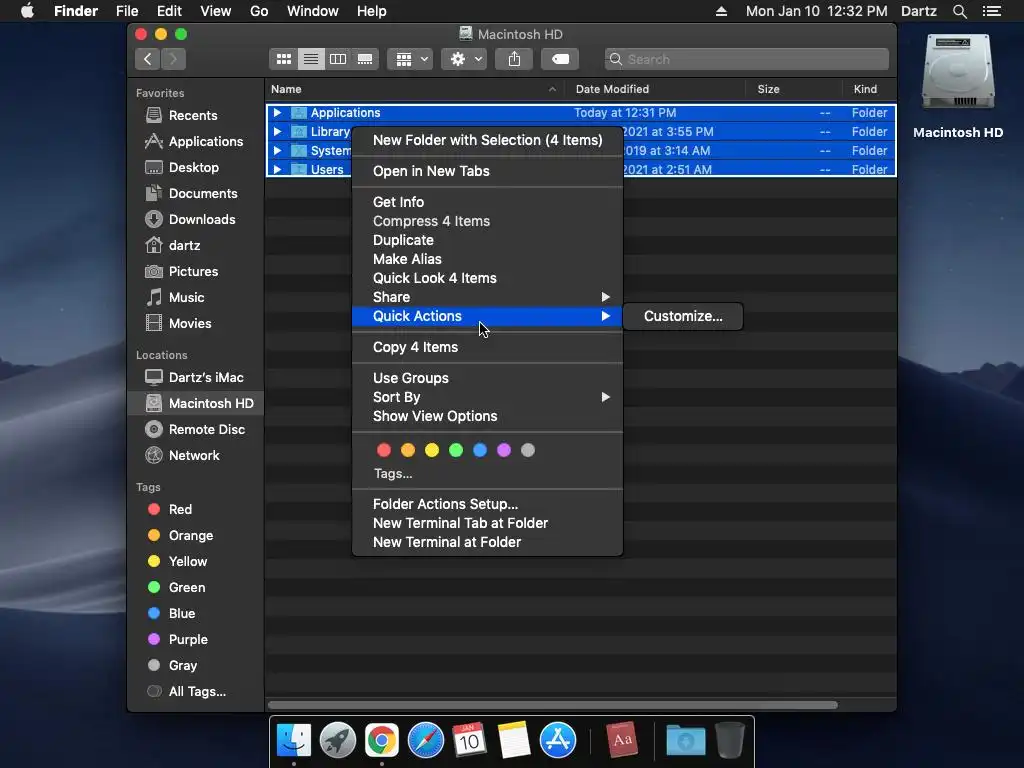This screenshot has height=768, width=1024.
Task: Apply the yellow tag in the context menu
Action: pyautogui.click(x=432, y=450)
